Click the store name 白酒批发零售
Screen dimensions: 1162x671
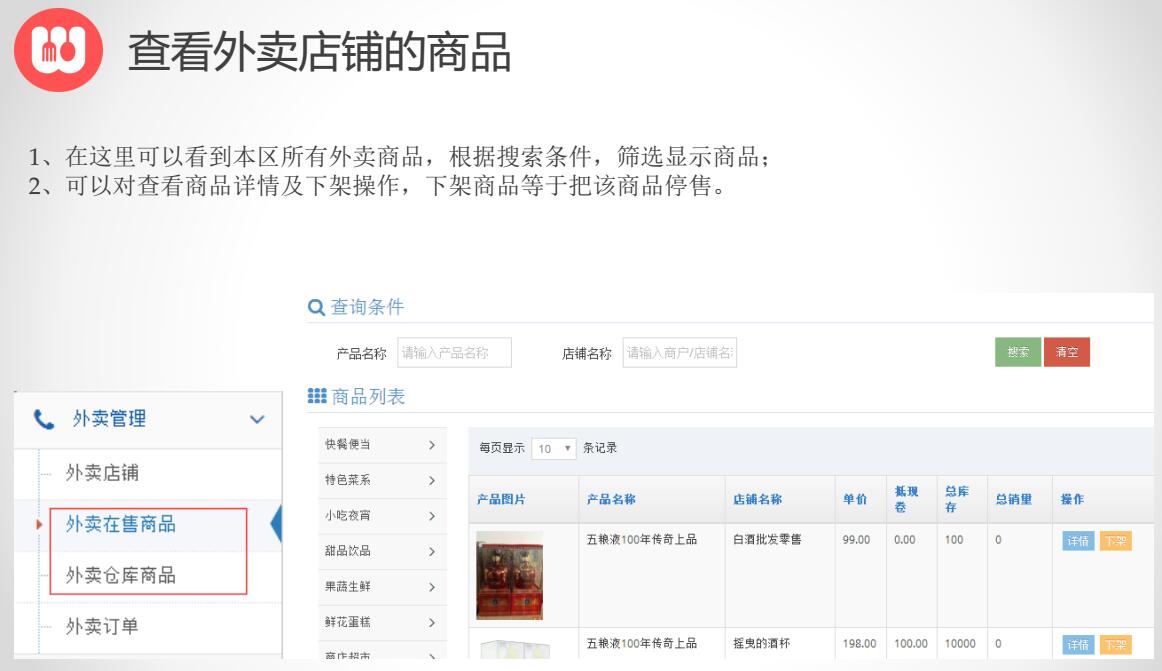[x=767, y=540]
